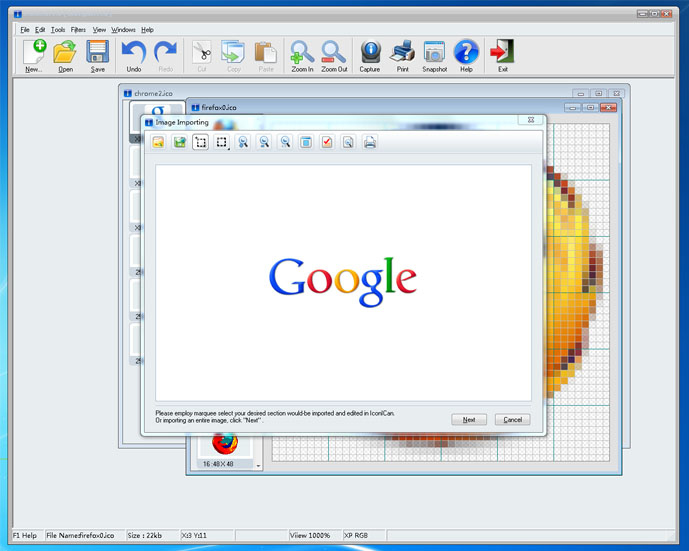Open a file using the Open folder icon
Viewport: 689px width, 551px height.
65,55
